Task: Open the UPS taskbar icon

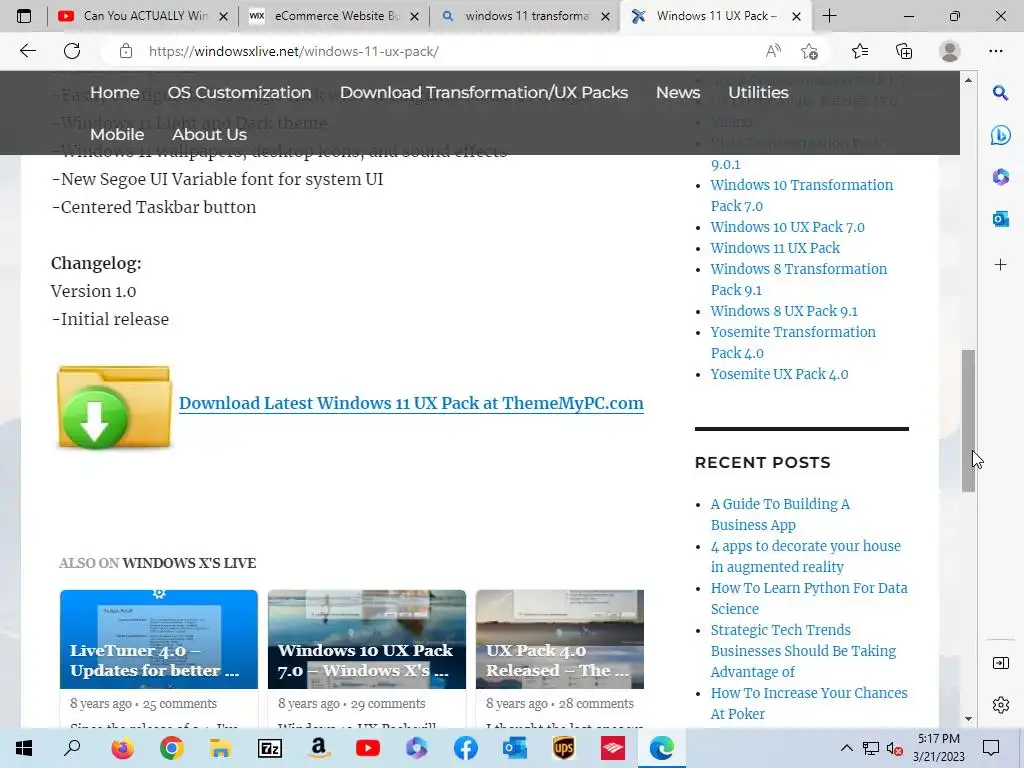Action: [x=564, y=748]
